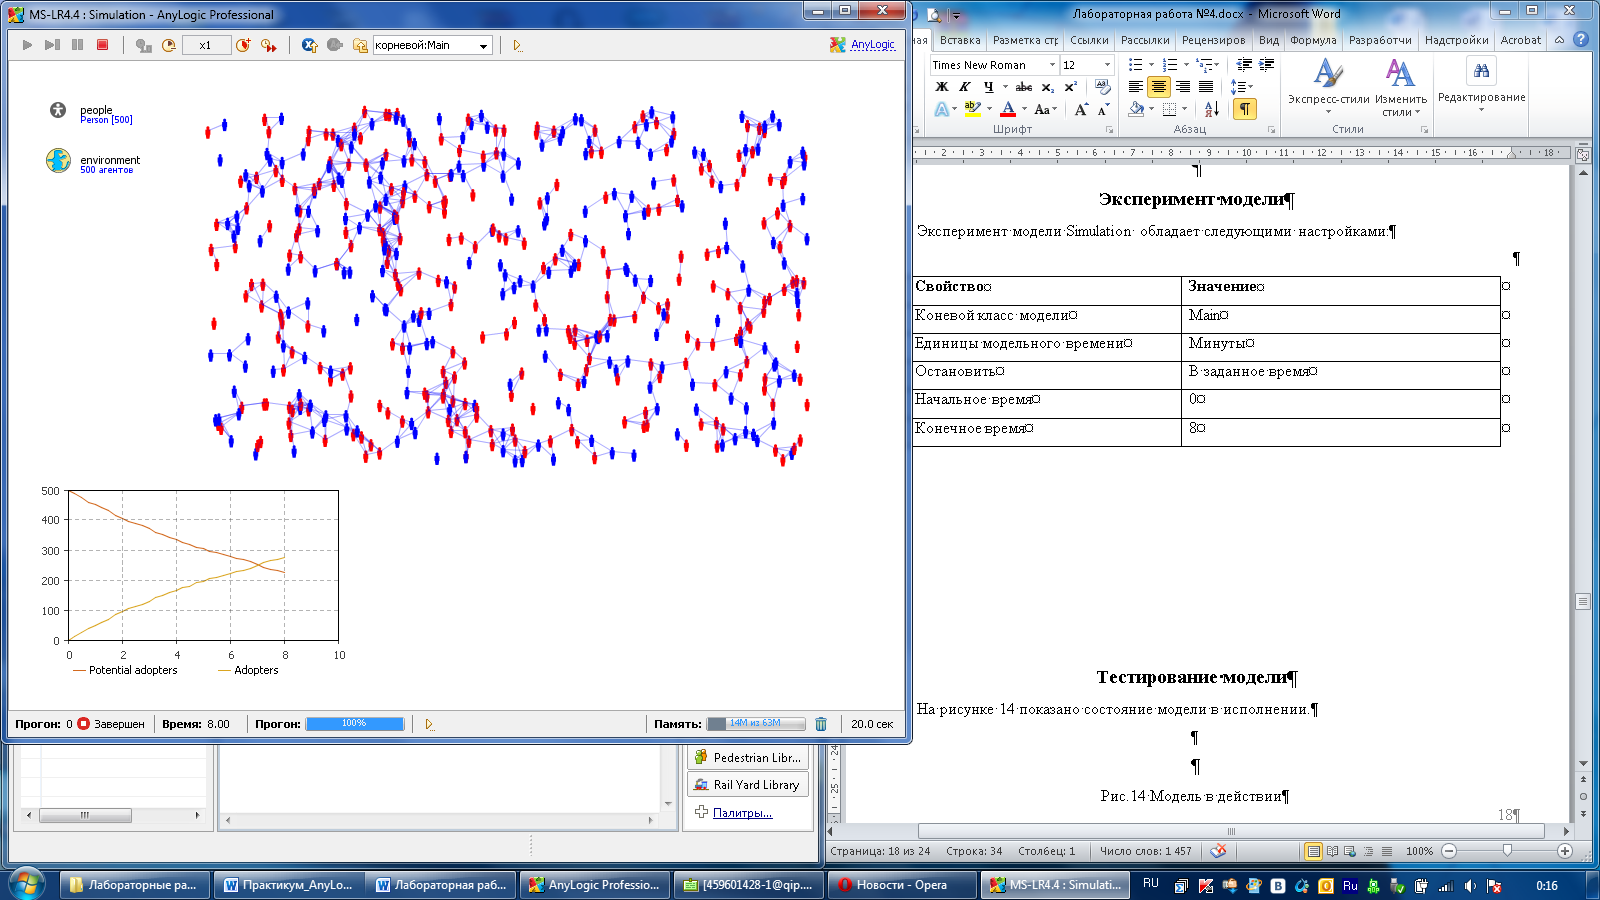Toggle superscript formatting
This screenshot has width=1600, height=900.
(1070, 87)
